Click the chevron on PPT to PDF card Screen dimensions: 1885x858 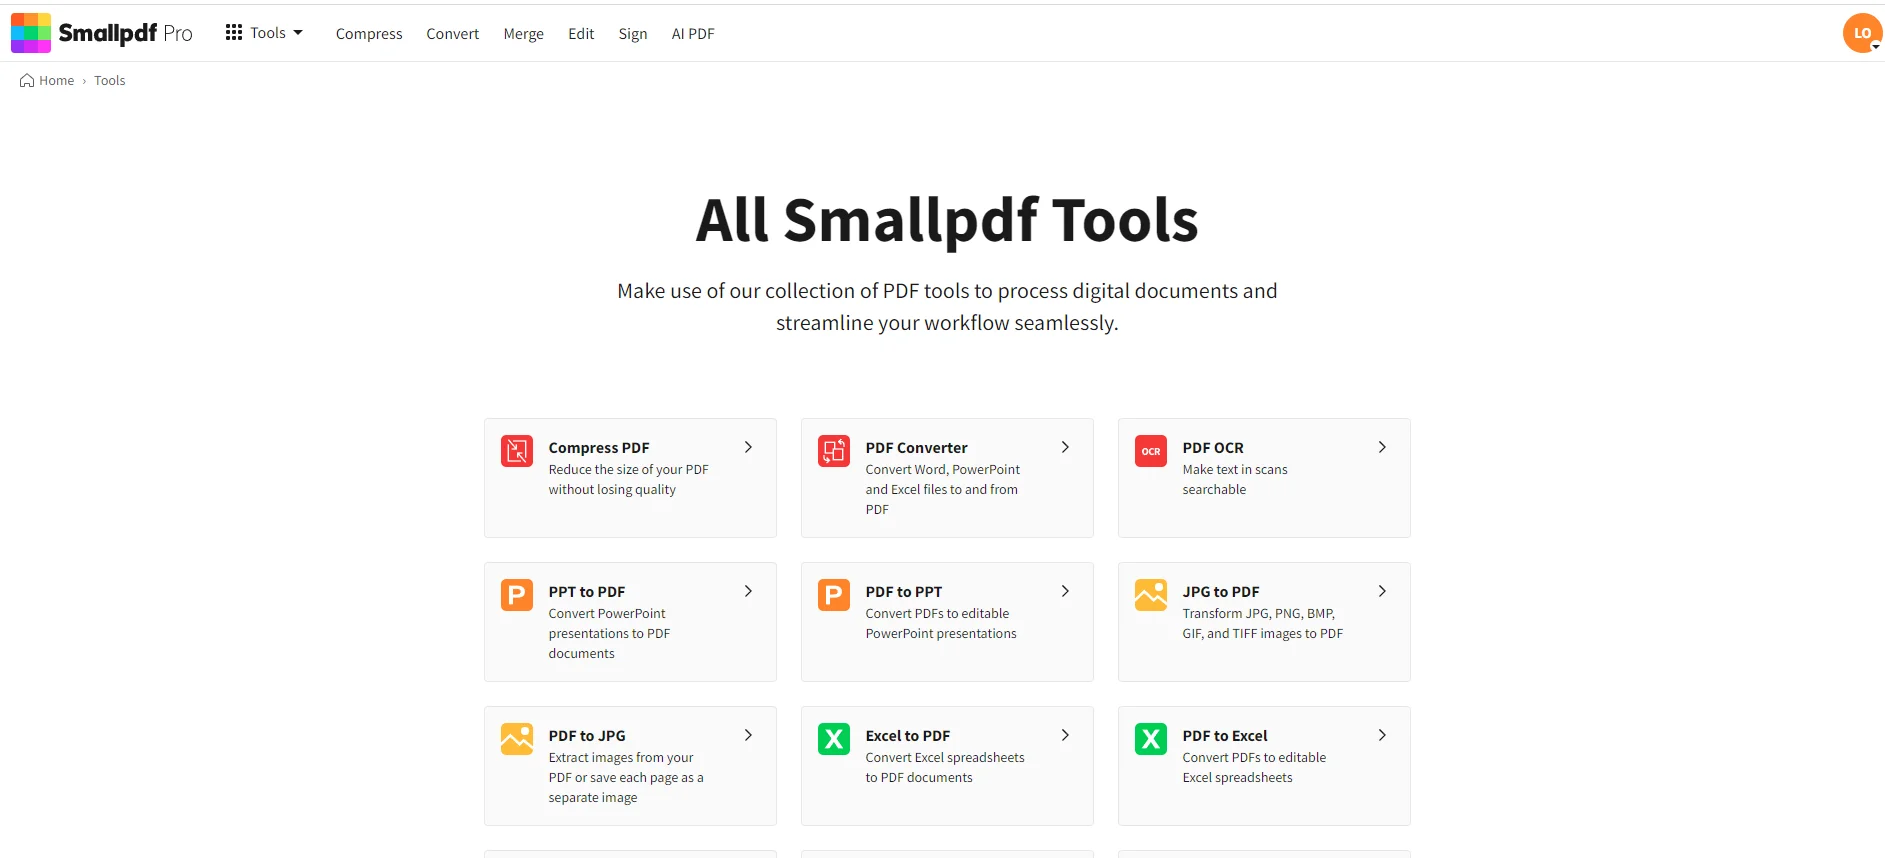click(748, 591)
